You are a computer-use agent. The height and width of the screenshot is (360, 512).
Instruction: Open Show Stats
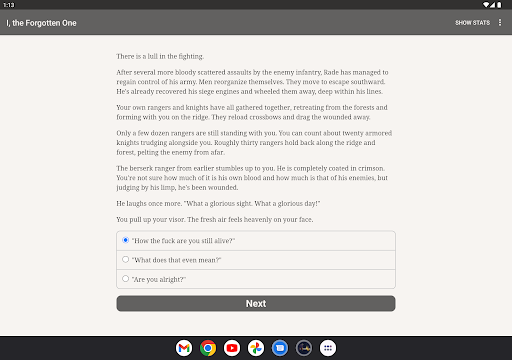point(472,23)
